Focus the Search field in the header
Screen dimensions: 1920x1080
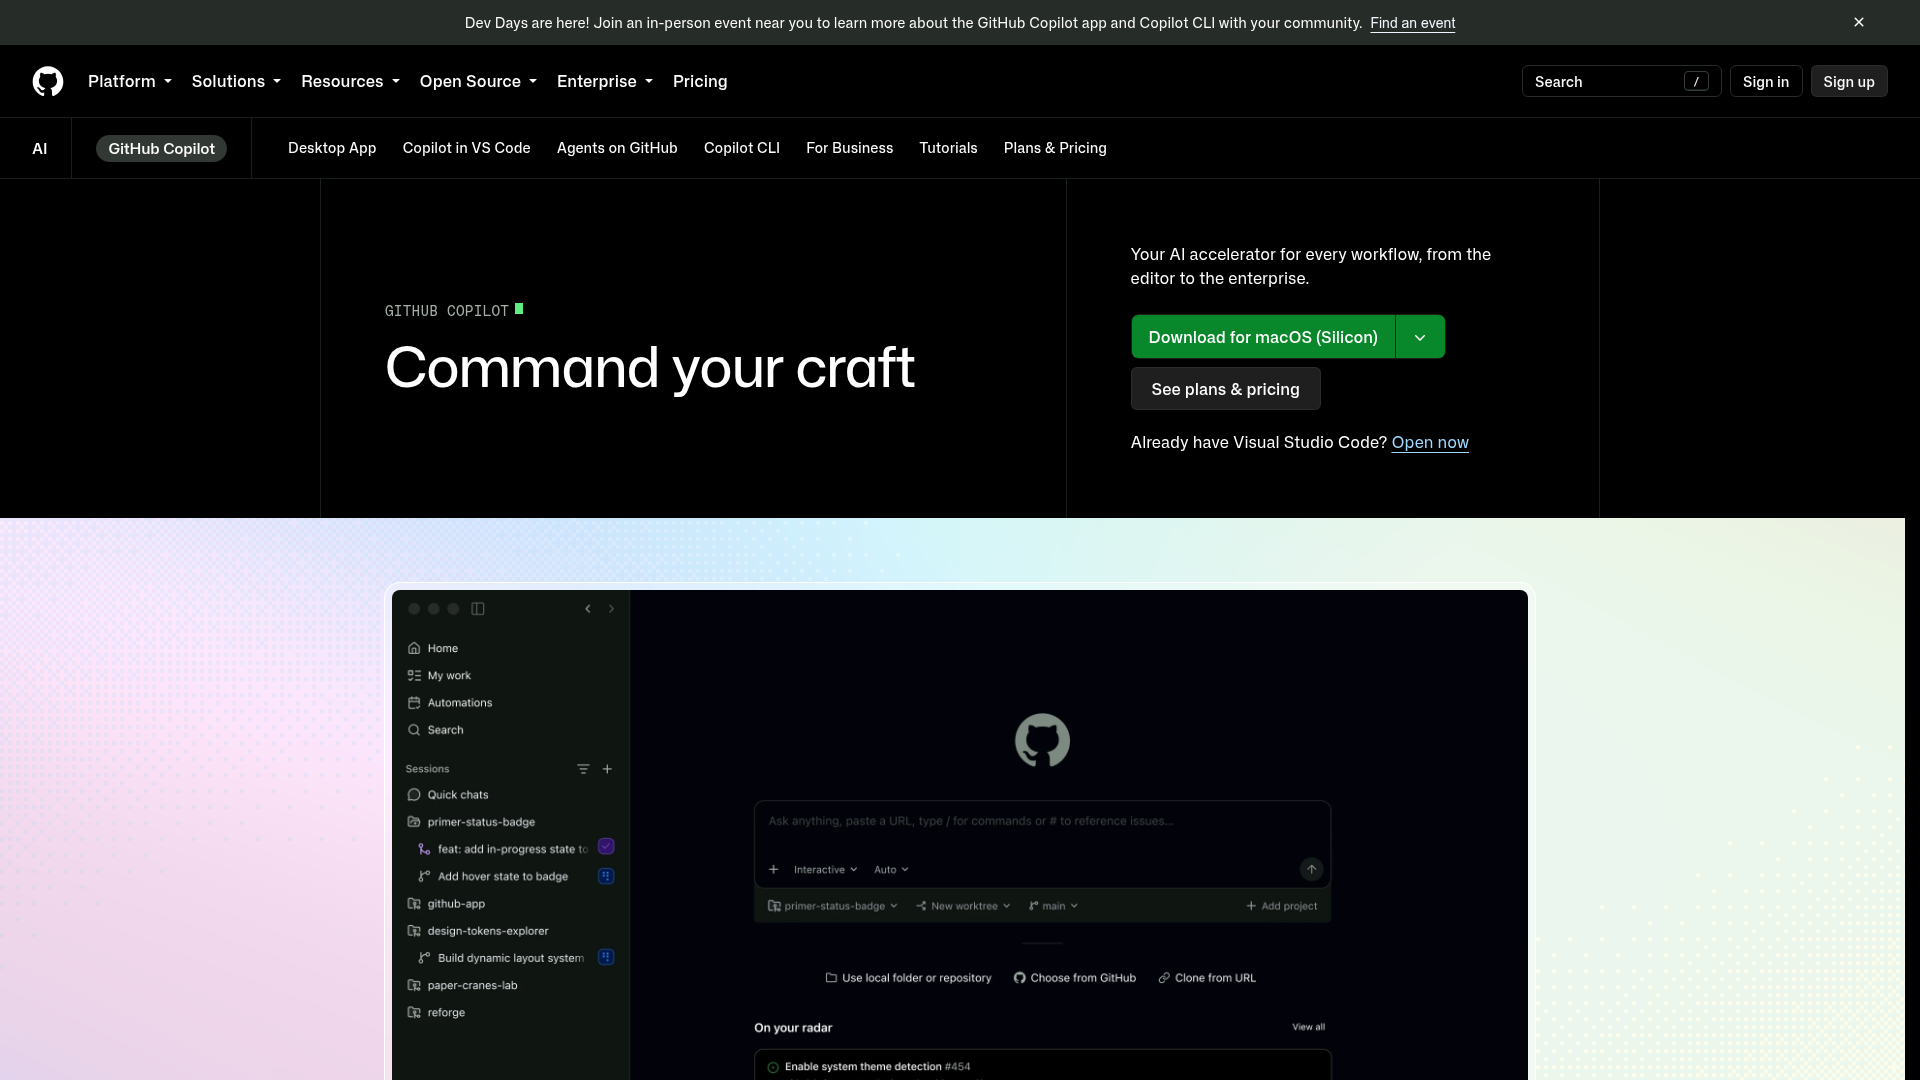(1621, 81)
